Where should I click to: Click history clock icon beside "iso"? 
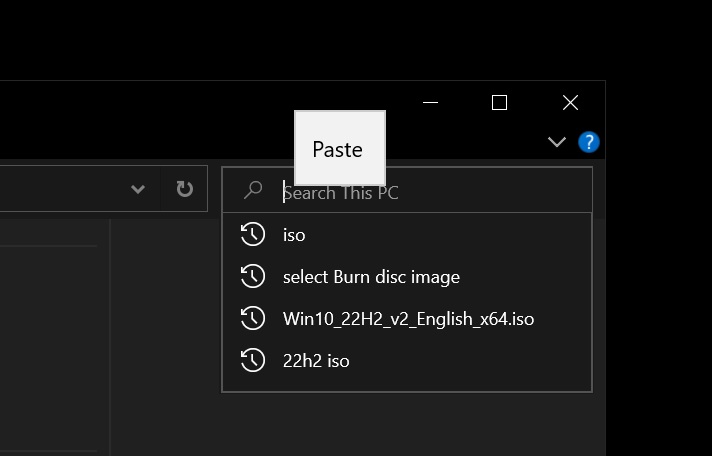(x=253, y=234)
